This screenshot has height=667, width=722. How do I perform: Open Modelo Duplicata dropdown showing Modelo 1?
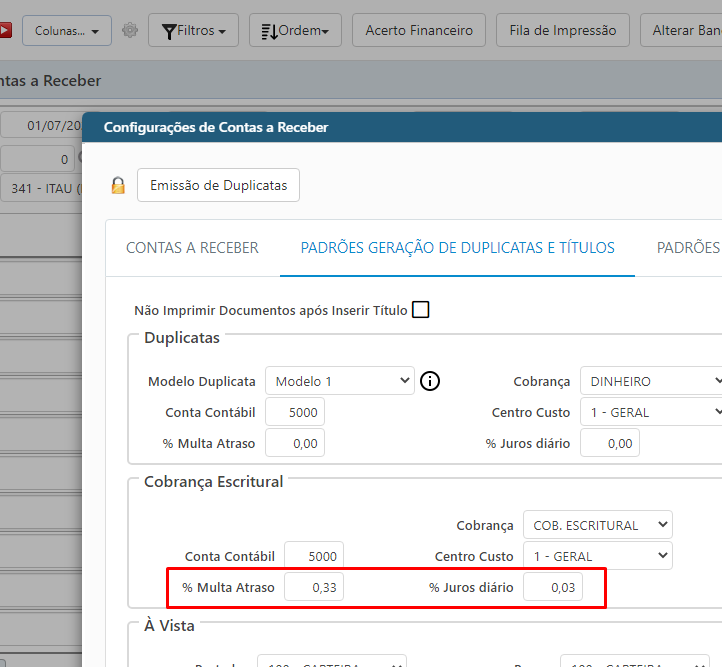[x=340, y=381]
